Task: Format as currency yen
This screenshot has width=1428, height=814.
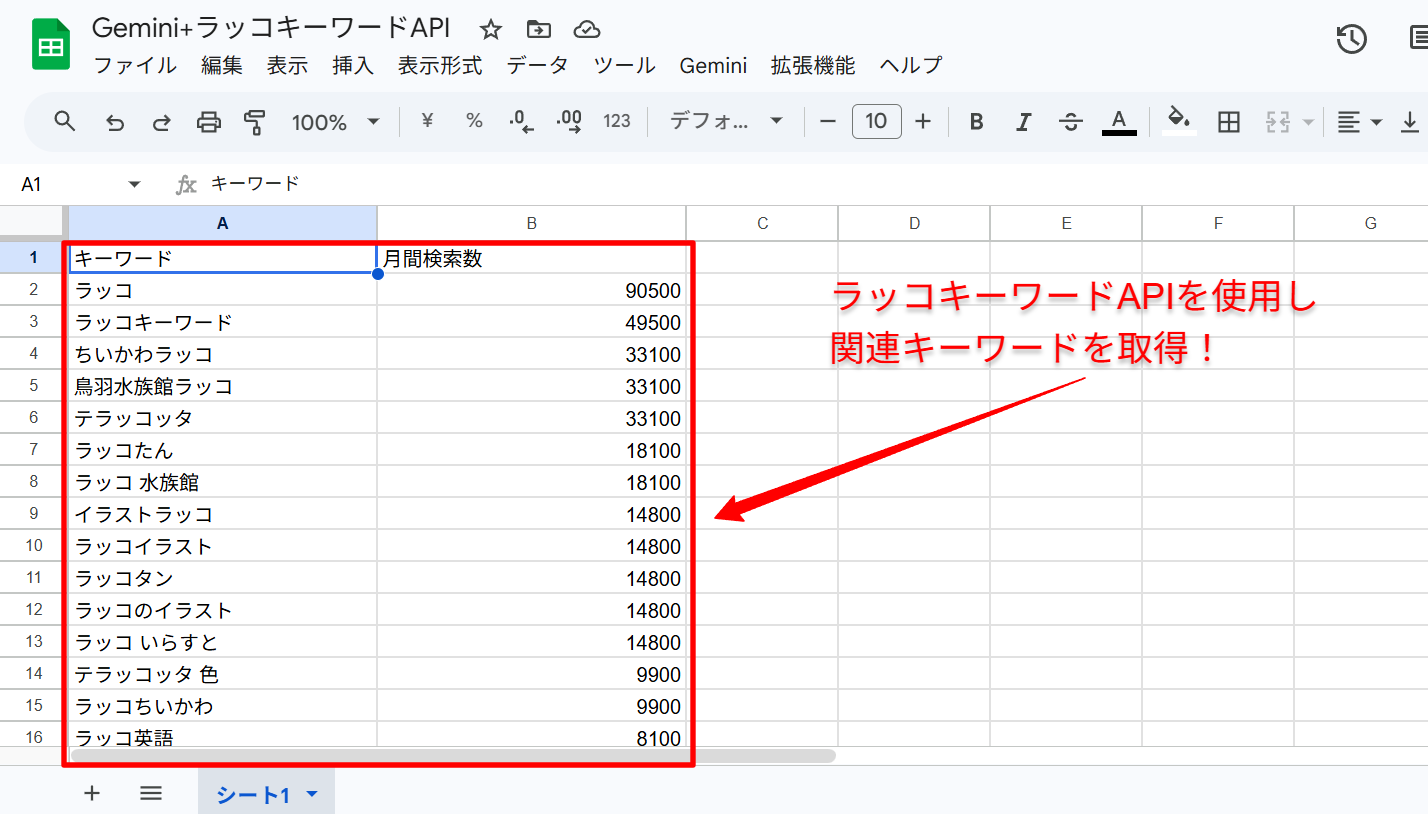Action: click(428, 121)
